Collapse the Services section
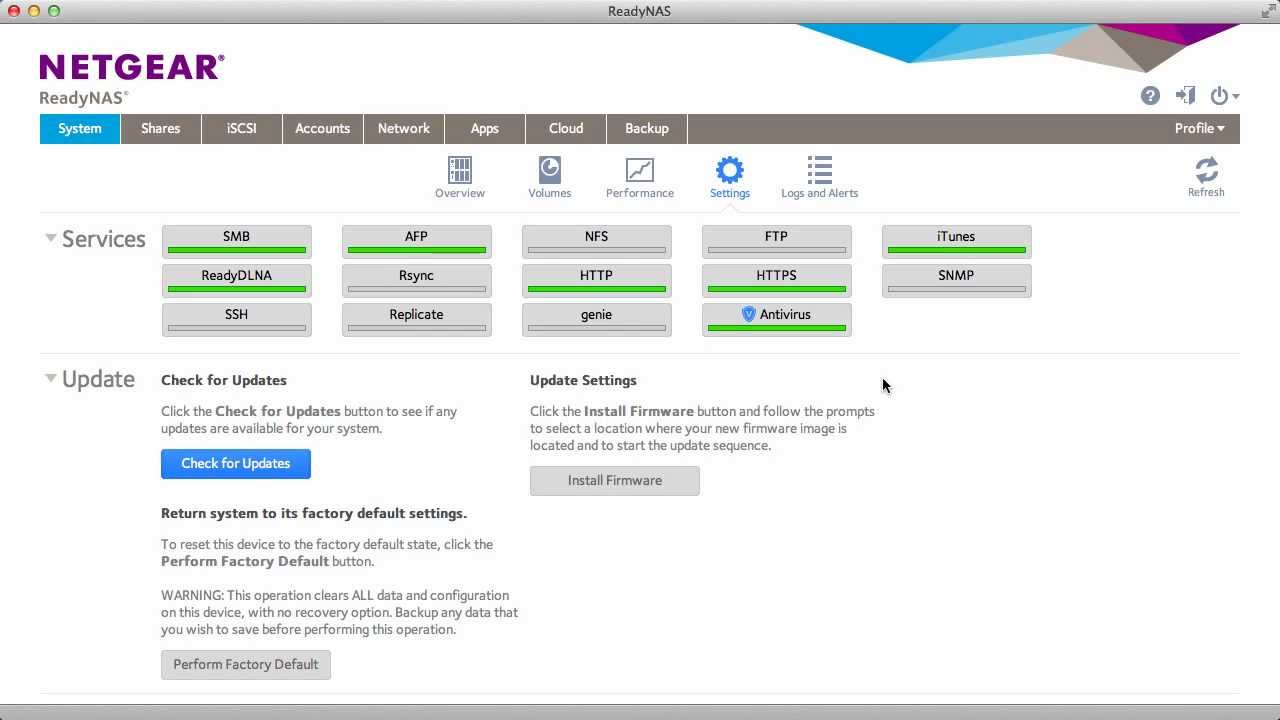The width and height of the screenshot is (1280, 720). [x=50, y=238]
